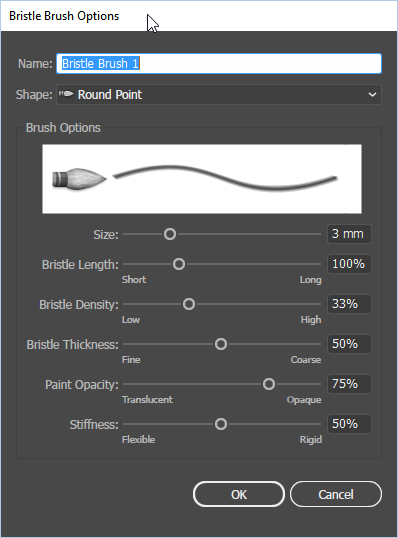Click the Paint Opacity slider handle
398x538 pixels.
click(x=269, y=384)
